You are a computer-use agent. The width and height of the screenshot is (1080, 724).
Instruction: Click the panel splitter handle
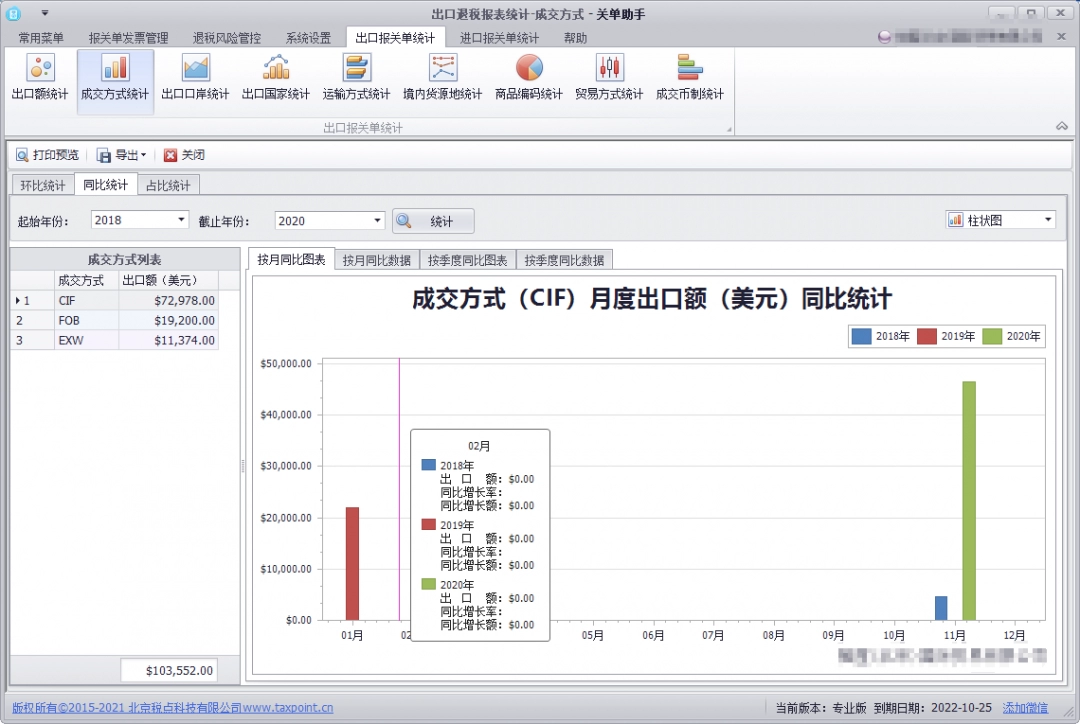tap(242, 466)
